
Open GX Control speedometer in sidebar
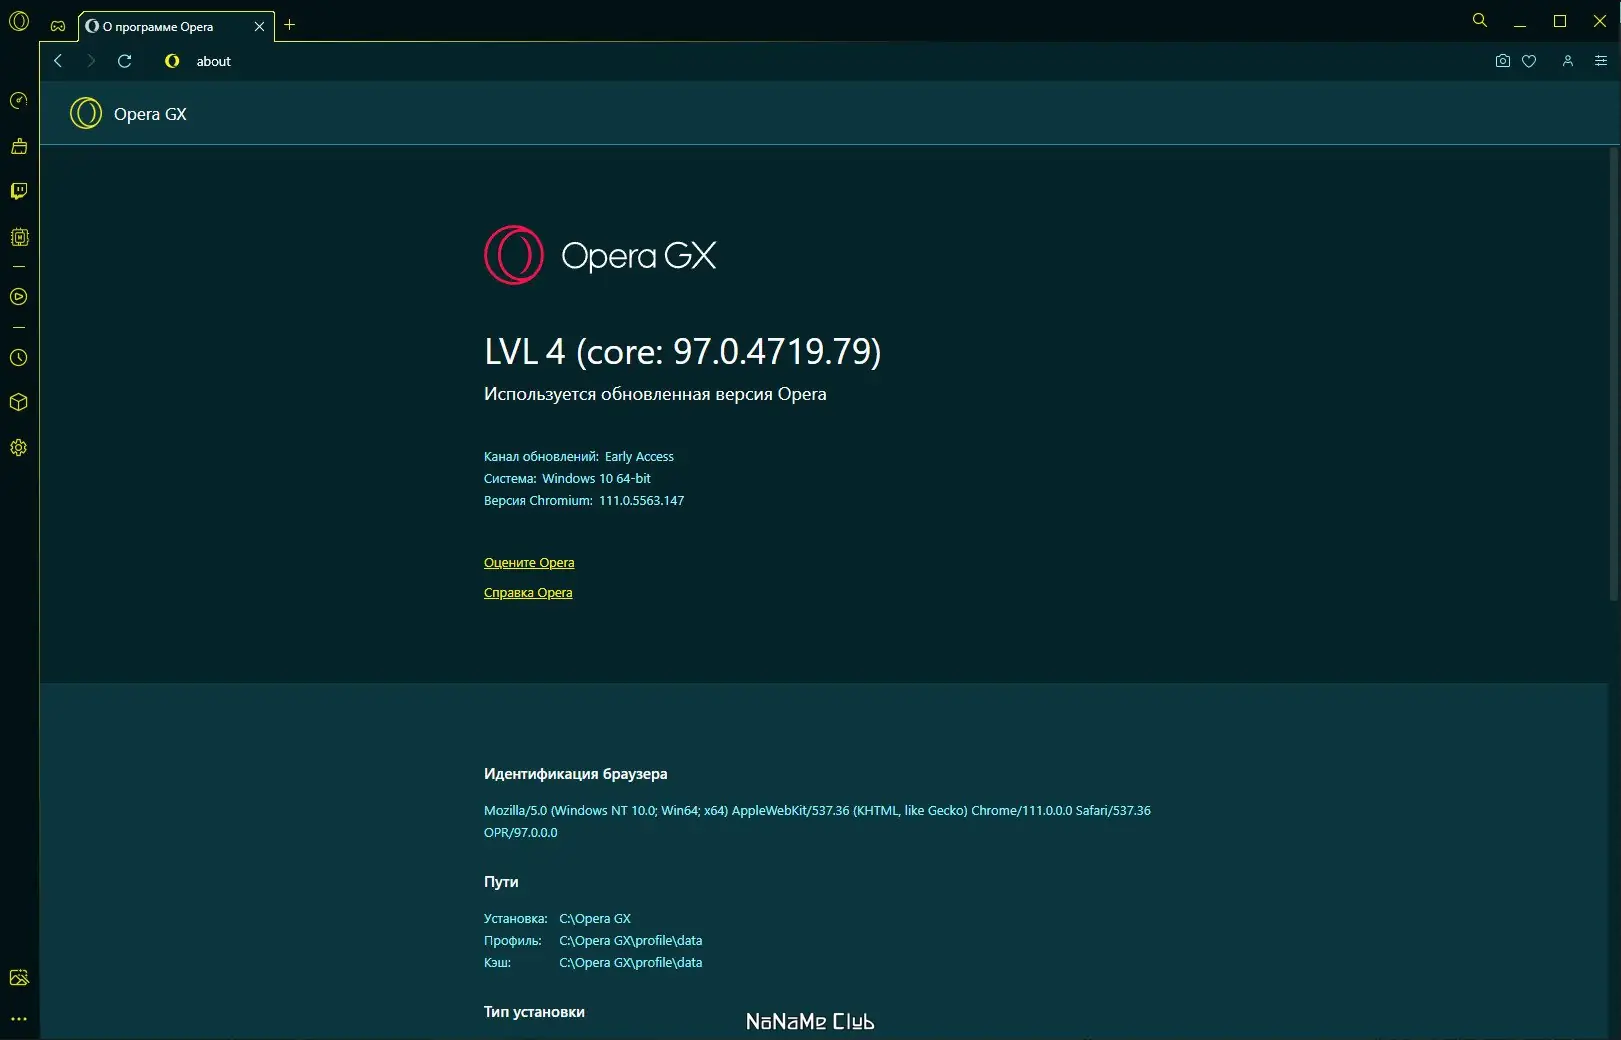19,100
